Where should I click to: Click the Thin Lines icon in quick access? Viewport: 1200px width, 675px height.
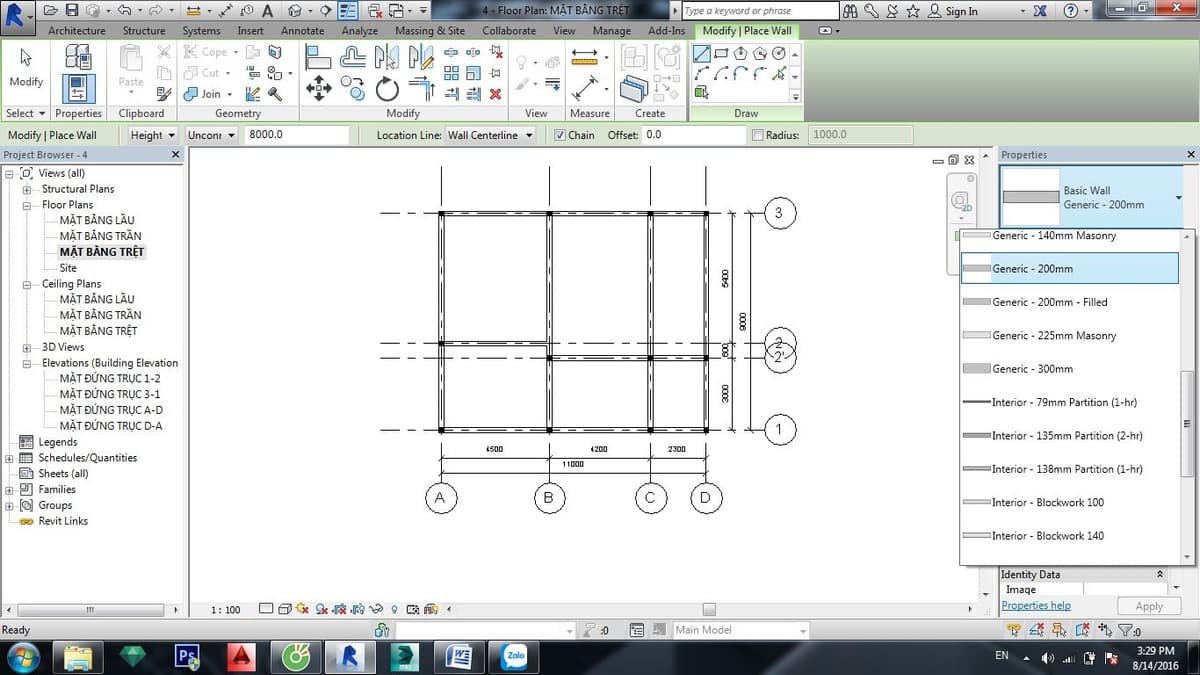[349, 11]
